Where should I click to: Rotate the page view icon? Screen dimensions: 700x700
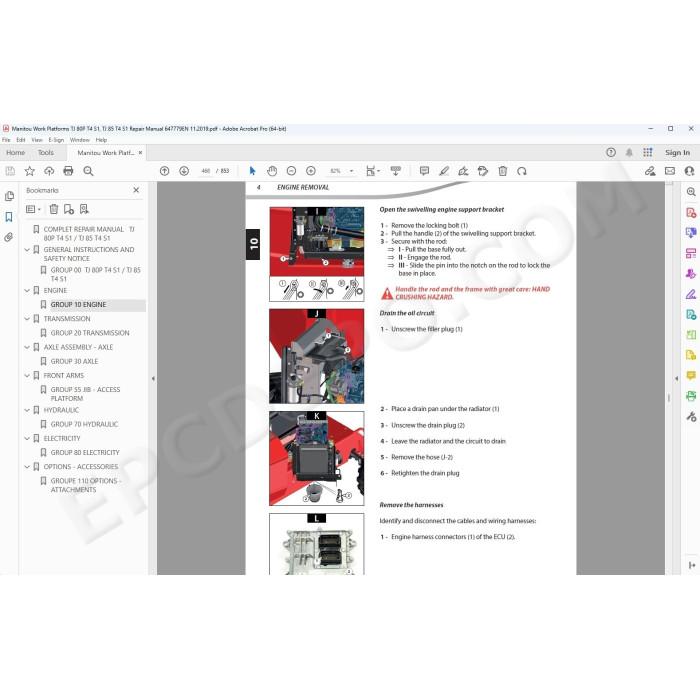(x=522, y=171)
